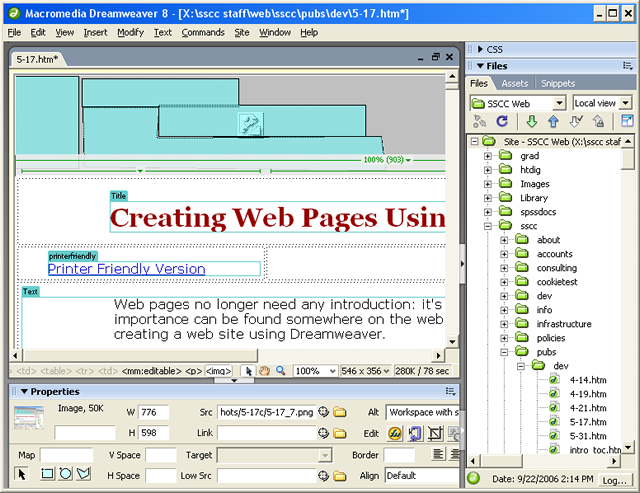Expand the grad folder
640x493 pixels.
(487, 156)
